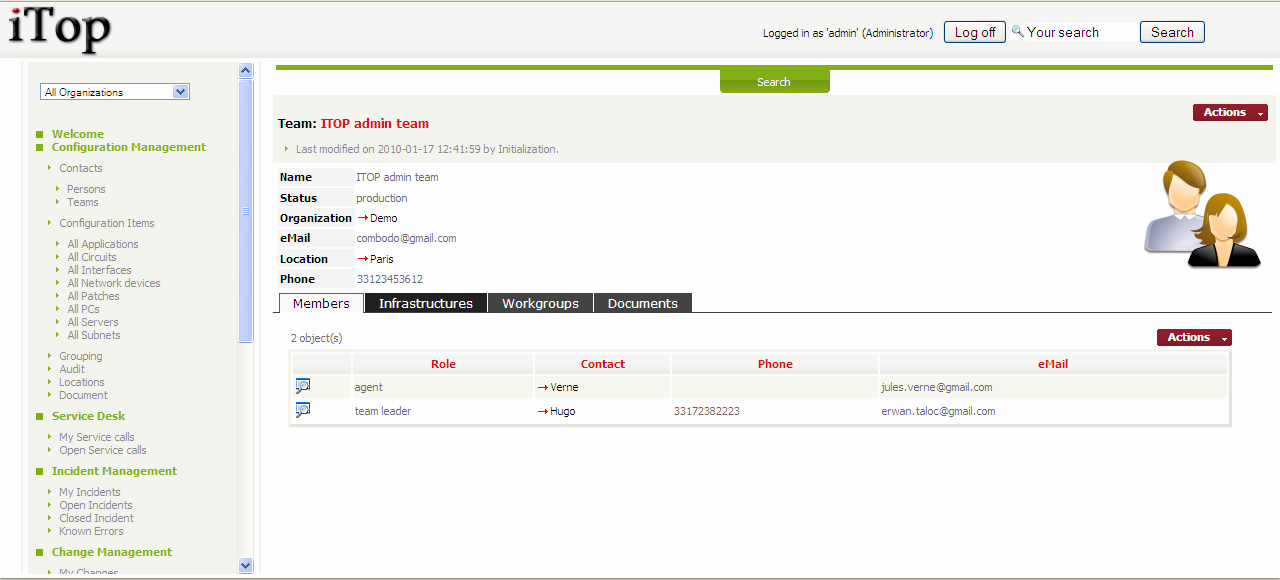Open Change Management menu section
The height and width of the screenshot is (580, 1280).
112,552
